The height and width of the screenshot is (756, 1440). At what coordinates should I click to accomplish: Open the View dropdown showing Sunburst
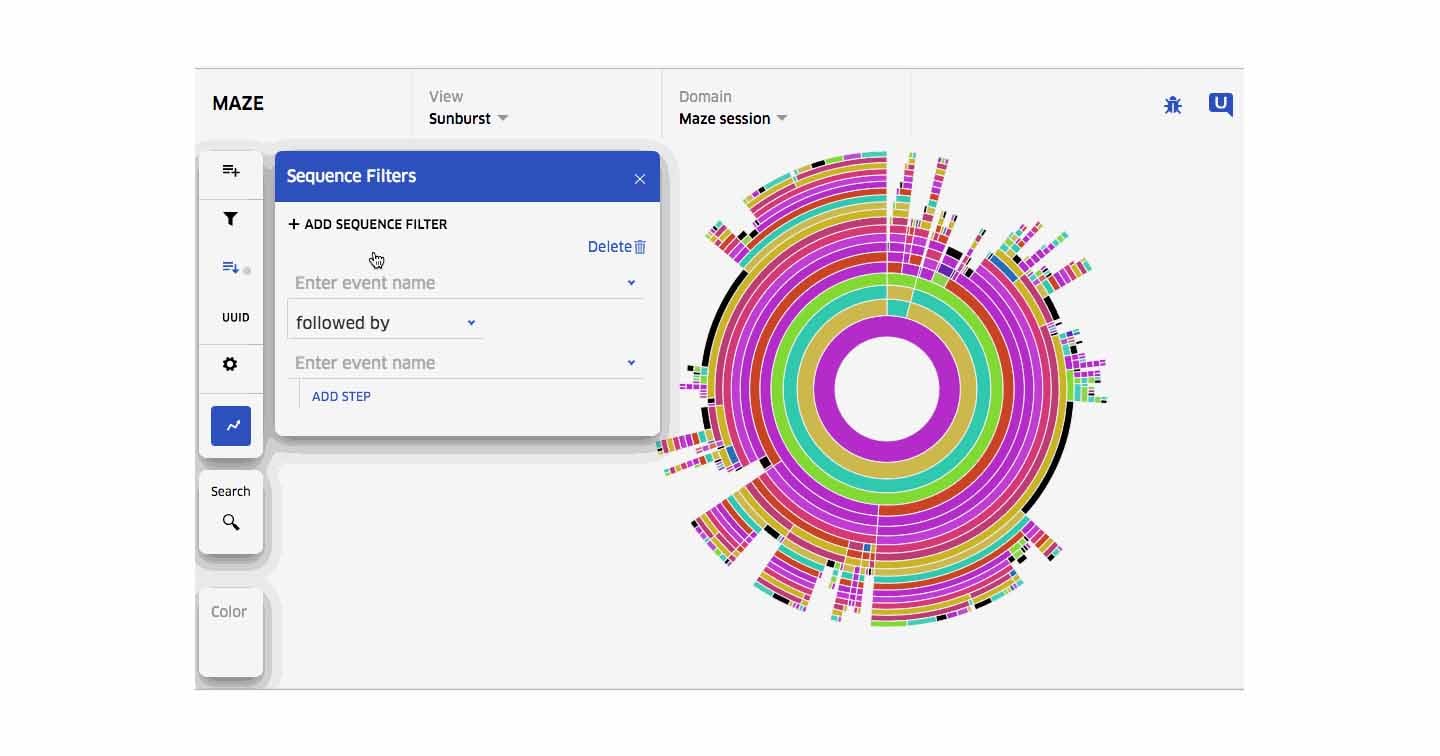(x=468, y=118)
